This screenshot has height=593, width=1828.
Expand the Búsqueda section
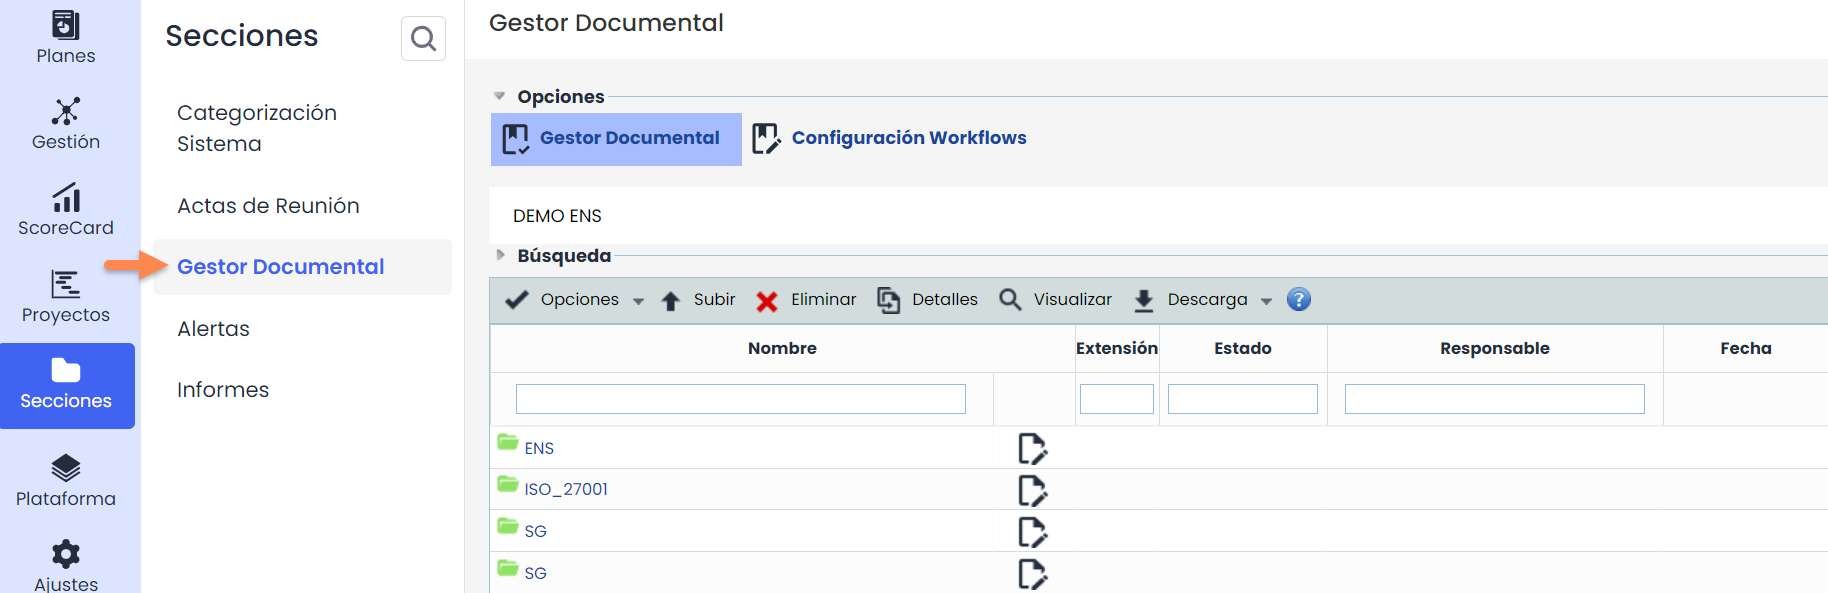tap(501, 255)
